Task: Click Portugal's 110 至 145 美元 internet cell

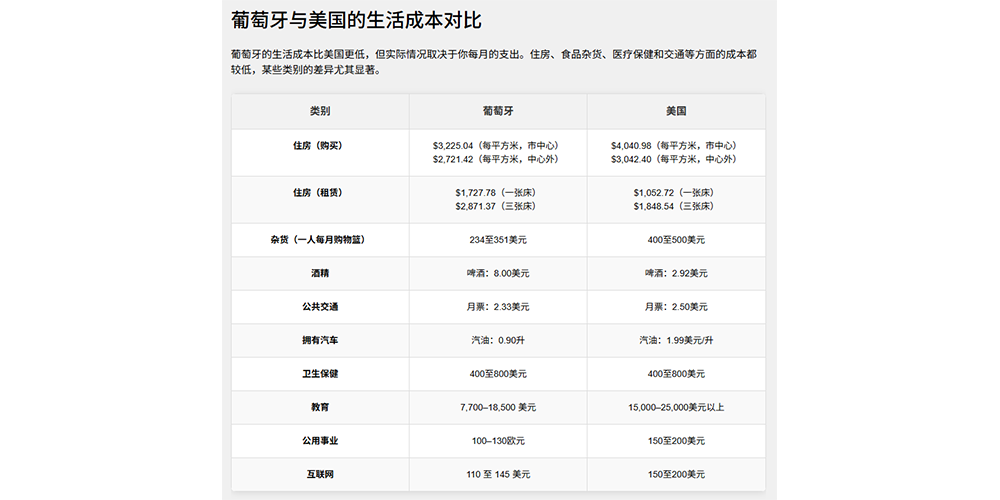Action: click(x=497, y=474)
